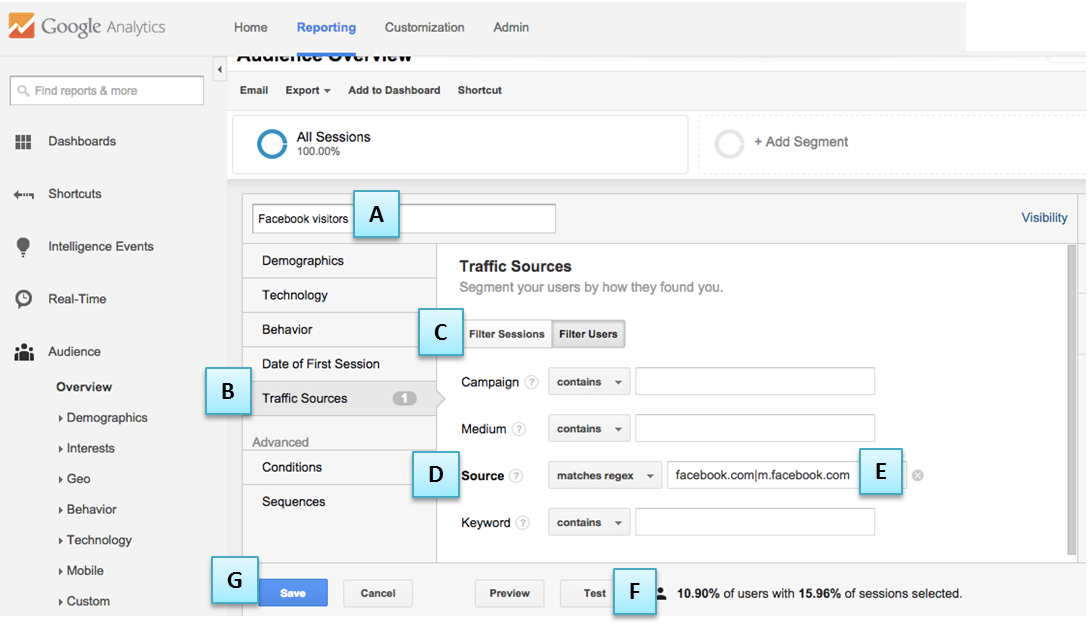This screenshot has width=1088, height=632.
Task: Select the Filter Users toggle
Action: pos(588,334)
